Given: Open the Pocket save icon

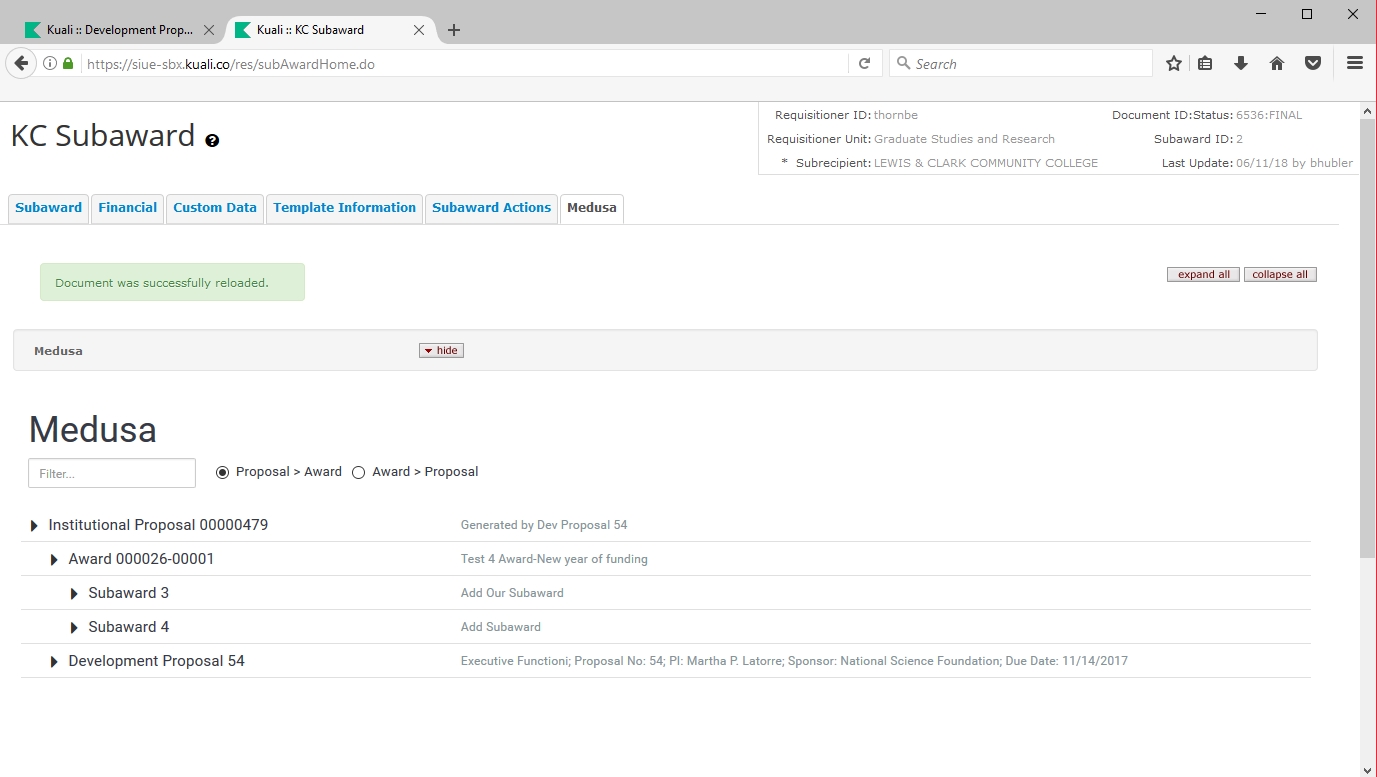Looking at the screenshot, I should (x=1313, y=63).
